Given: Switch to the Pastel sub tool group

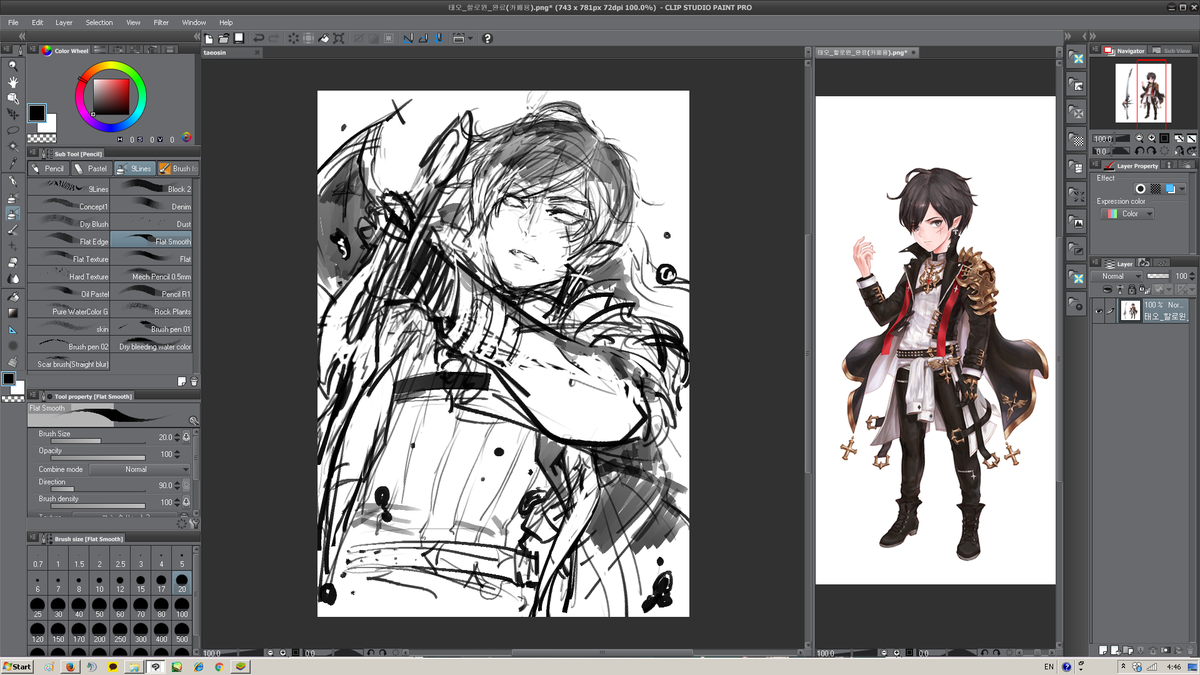Looking at the screenshot, I should click(91, 169).
